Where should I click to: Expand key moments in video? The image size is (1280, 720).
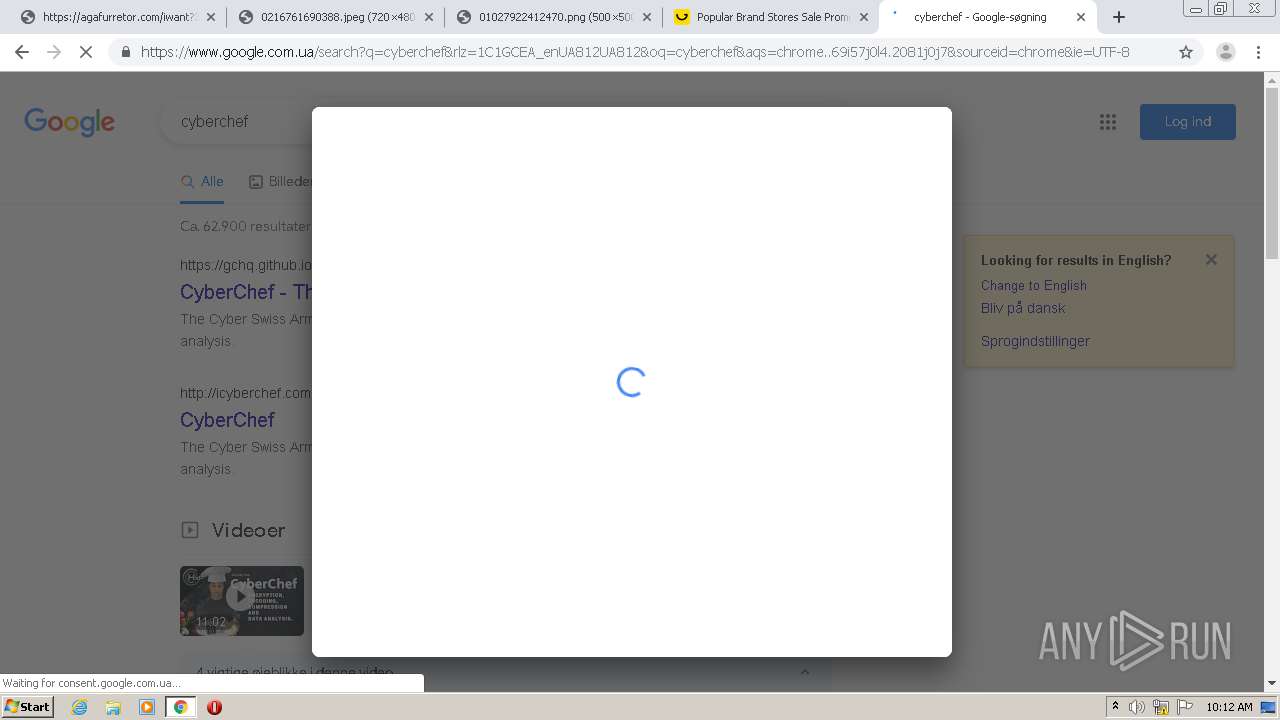tap(805, 672)
